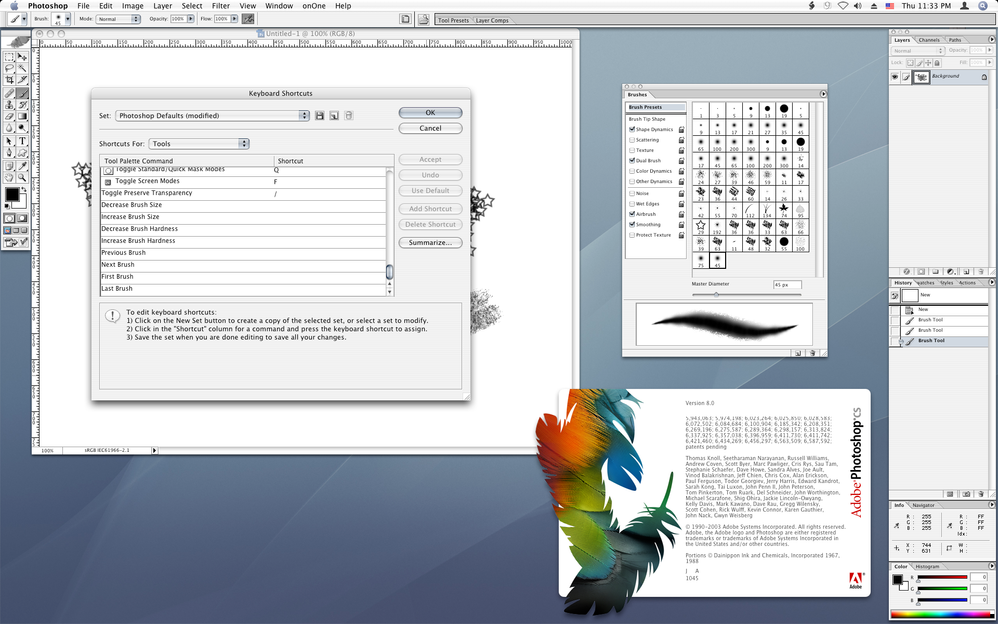
Task: Click the trash icon in Brushes palette
Action: pos(813,353)
